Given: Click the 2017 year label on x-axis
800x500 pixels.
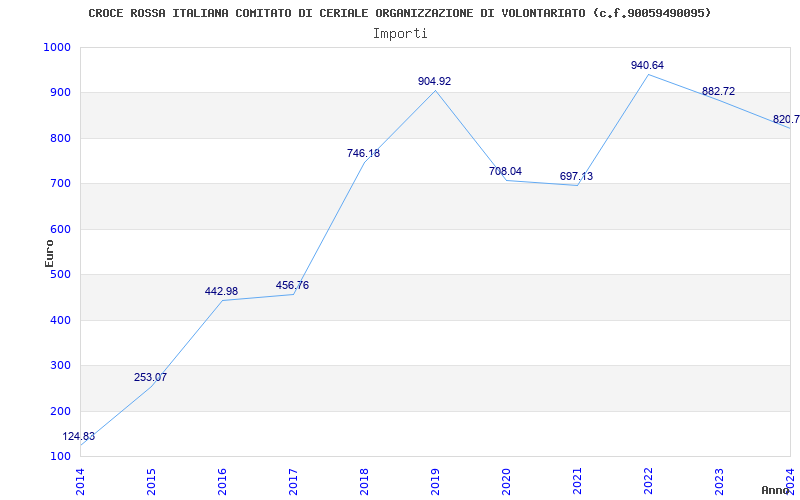Looking at the screenshot, I should coord(293,482).
